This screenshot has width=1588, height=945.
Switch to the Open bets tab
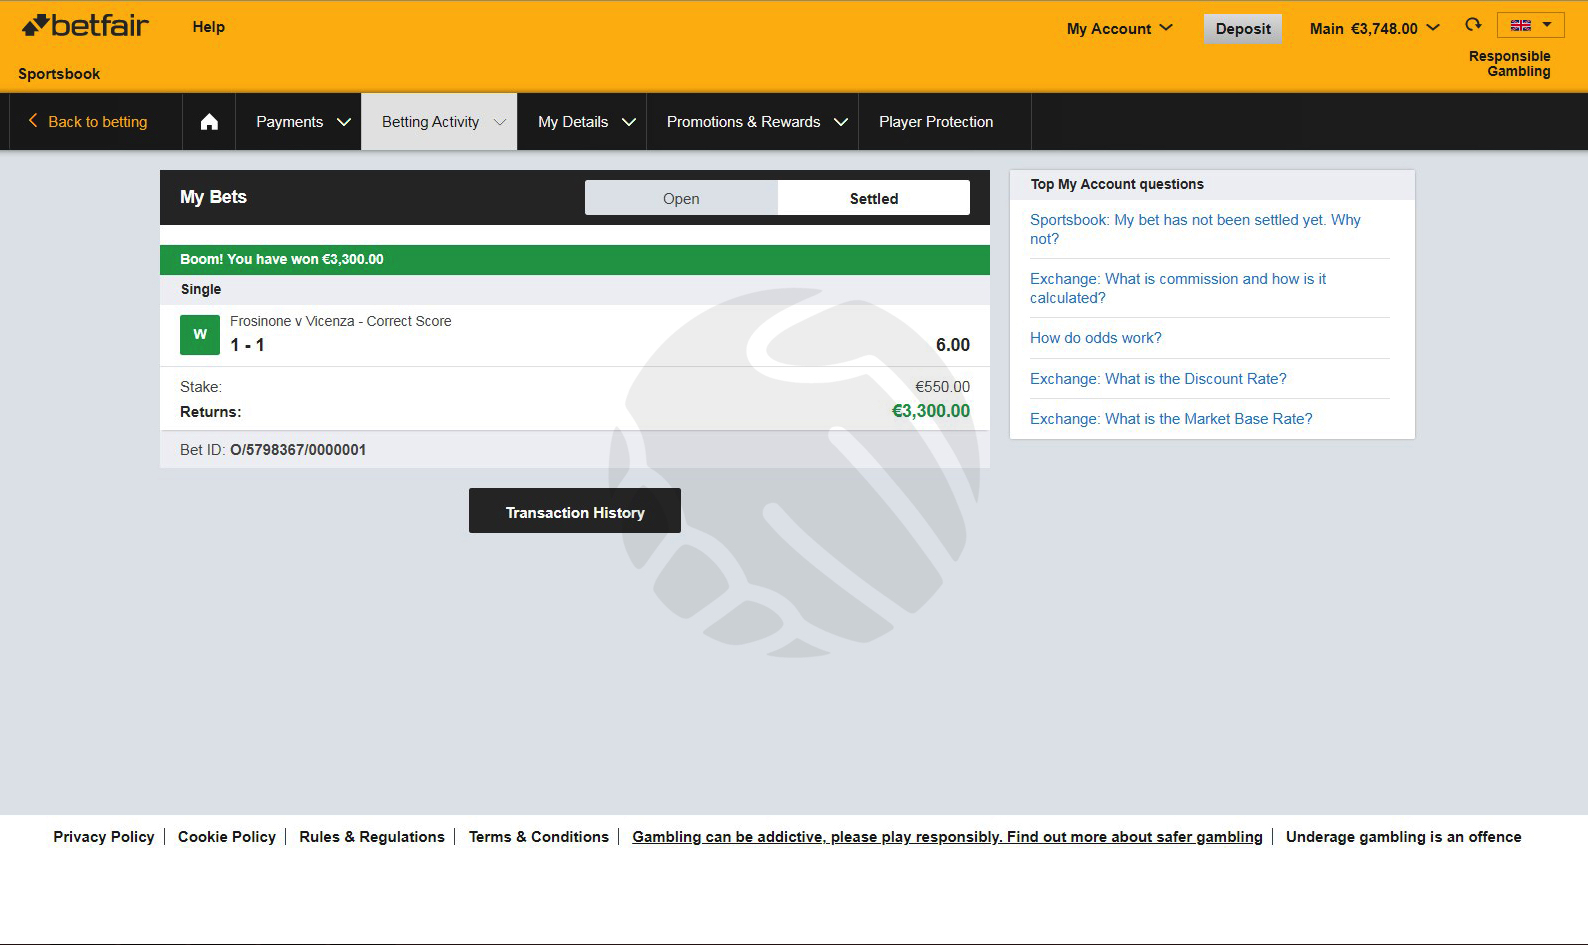point(681,198)
